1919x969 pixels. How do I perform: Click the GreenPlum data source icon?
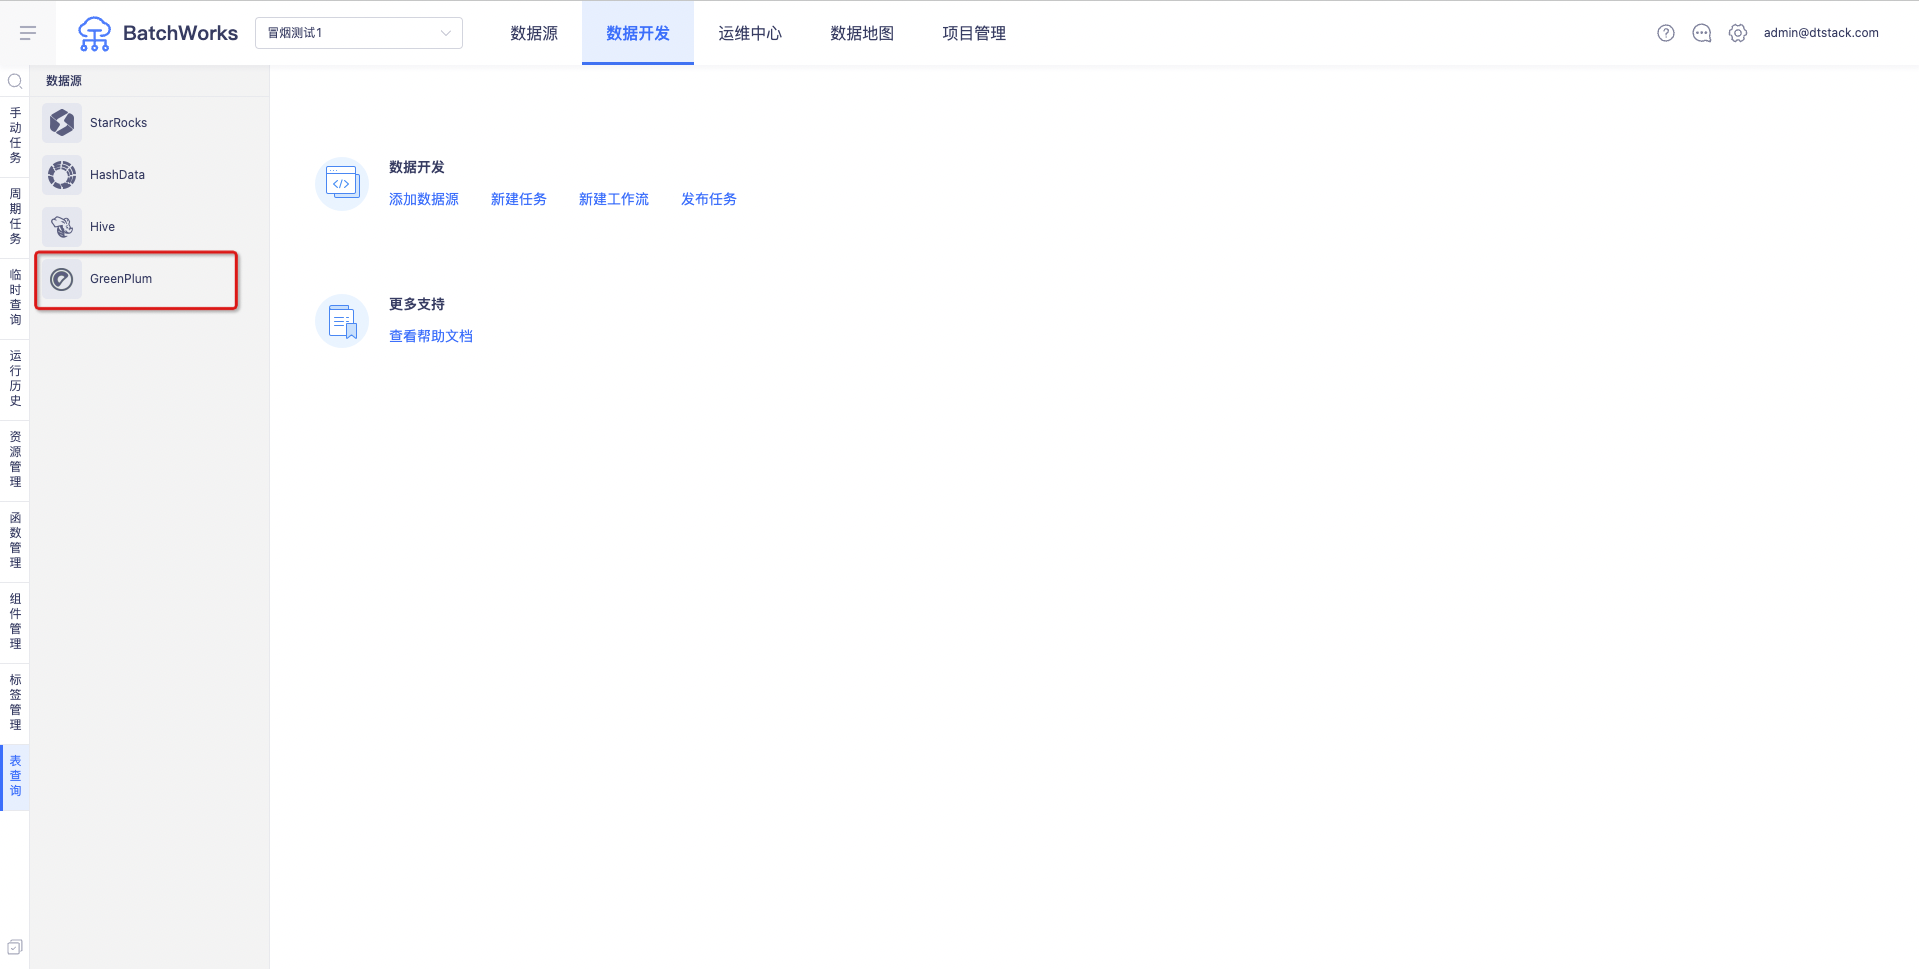[62, 279]
